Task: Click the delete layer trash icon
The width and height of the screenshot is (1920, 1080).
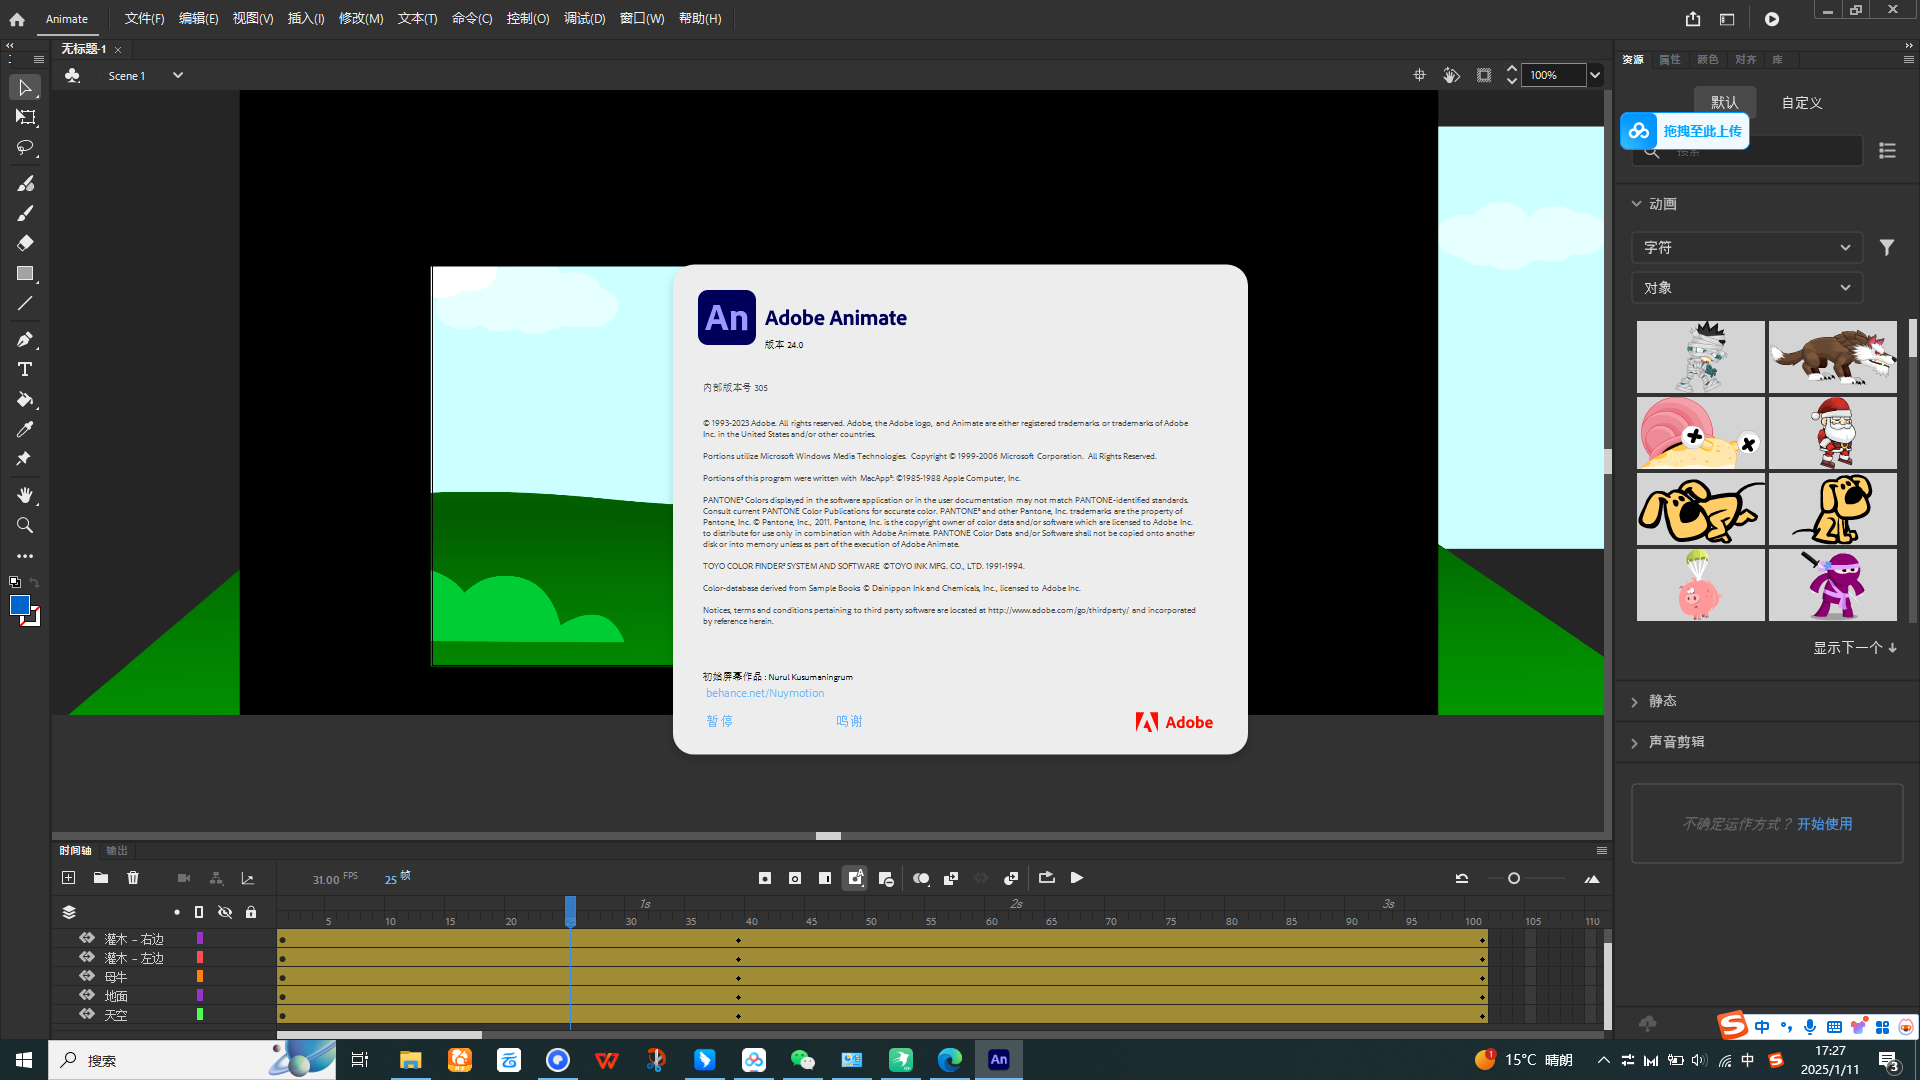Action: [133, 878]
